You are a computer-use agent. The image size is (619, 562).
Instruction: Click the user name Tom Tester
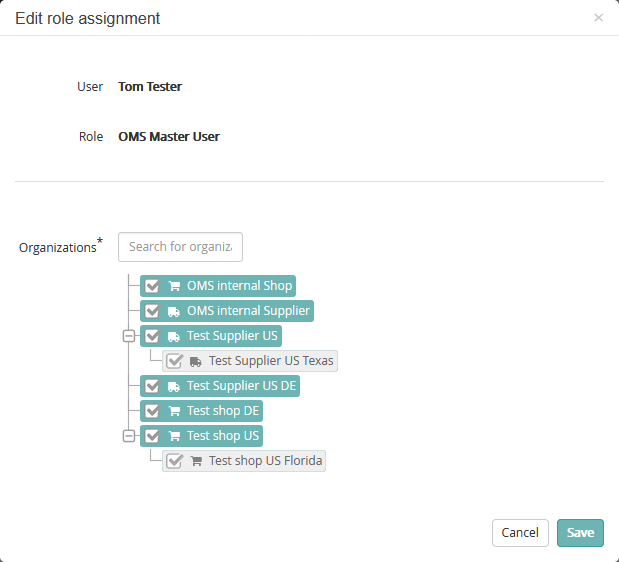click(x=150, y=86)
